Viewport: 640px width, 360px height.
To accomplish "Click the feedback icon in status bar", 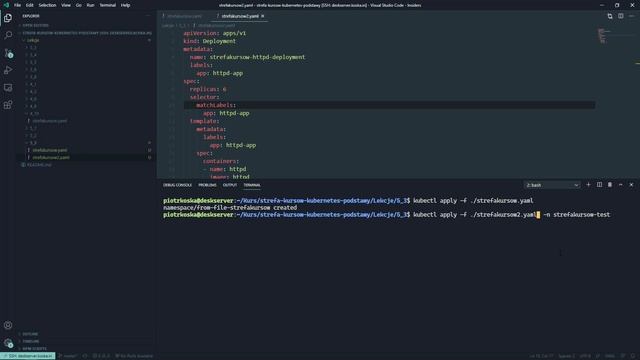I will (x=623, y=356).
